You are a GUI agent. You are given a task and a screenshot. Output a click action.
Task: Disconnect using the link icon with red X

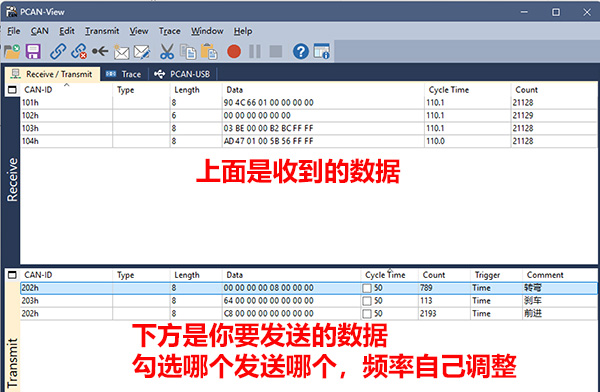pyautogui.click(x=79, y=51)
